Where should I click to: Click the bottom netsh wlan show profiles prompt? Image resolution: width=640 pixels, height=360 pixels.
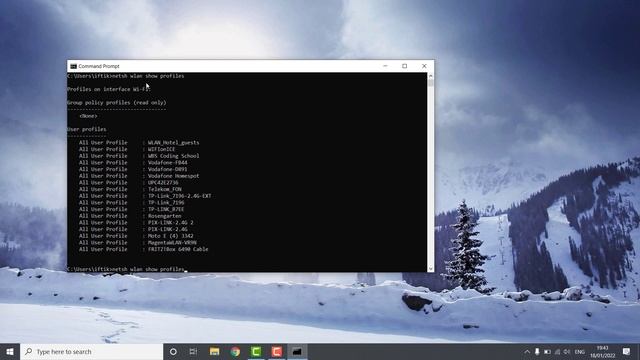126,269
